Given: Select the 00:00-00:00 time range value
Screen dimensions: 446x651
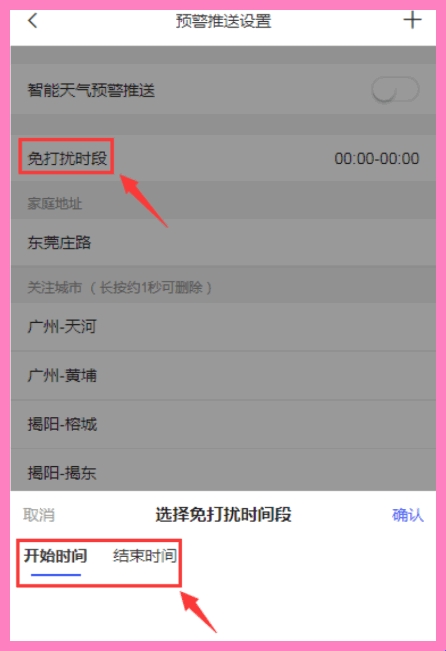Looking at the screenshot, I should point(377,159).
